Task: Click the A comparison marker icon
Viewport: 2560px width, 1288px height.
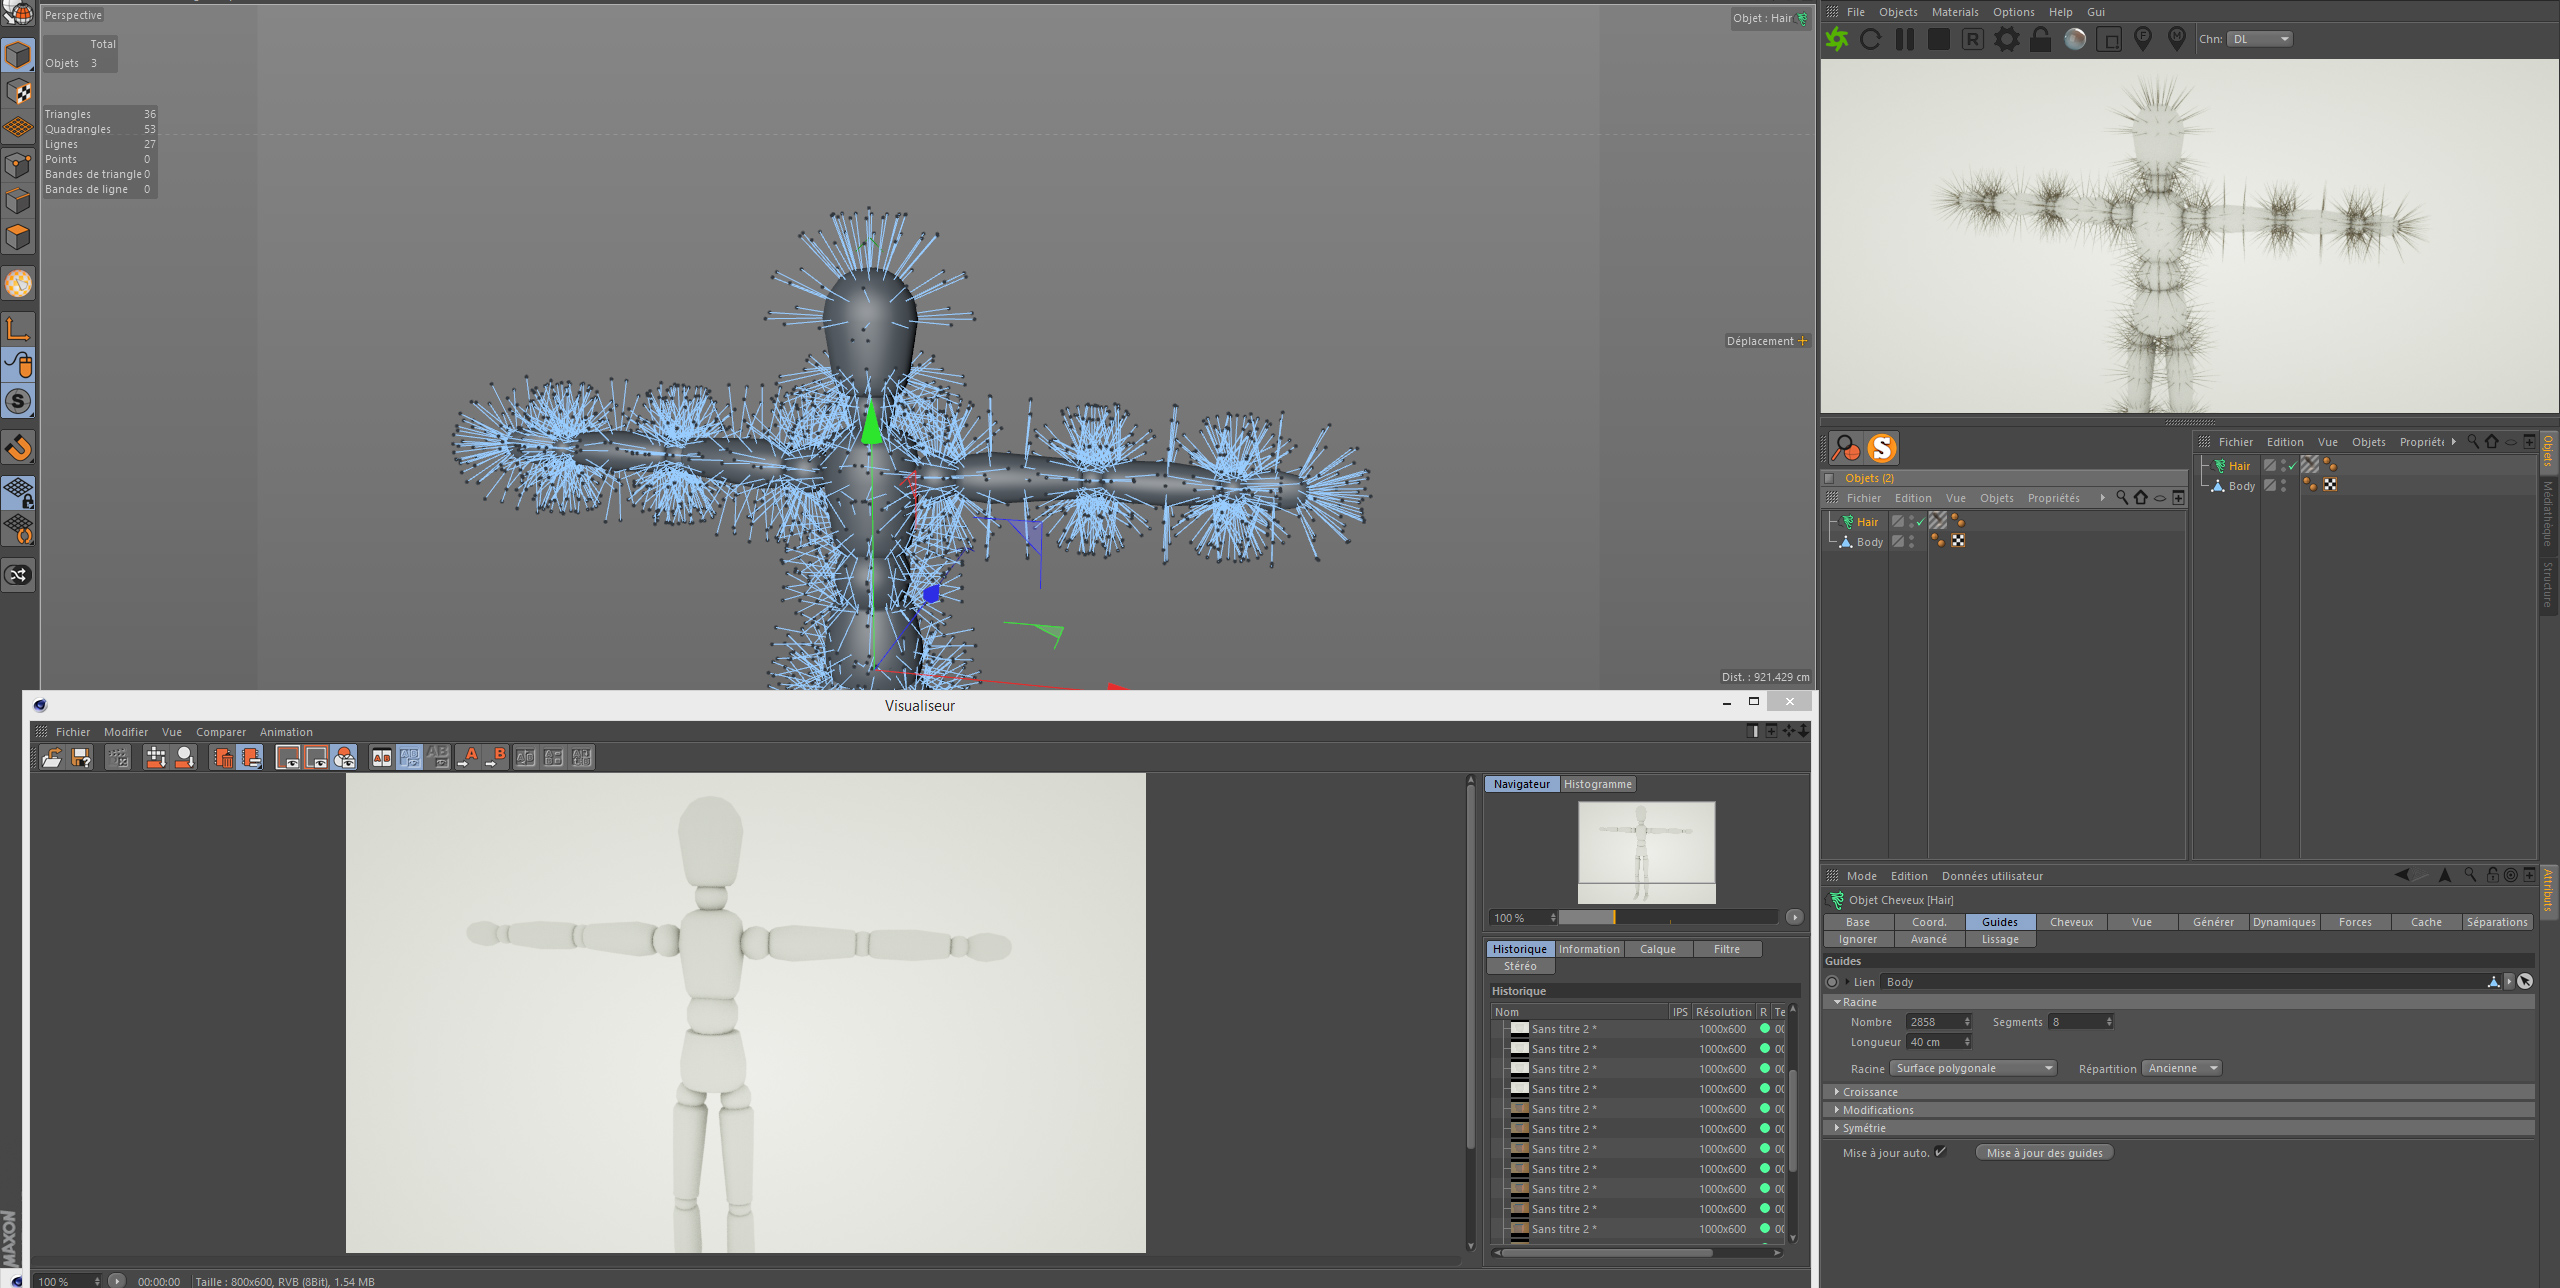Action: pos(469,757)
